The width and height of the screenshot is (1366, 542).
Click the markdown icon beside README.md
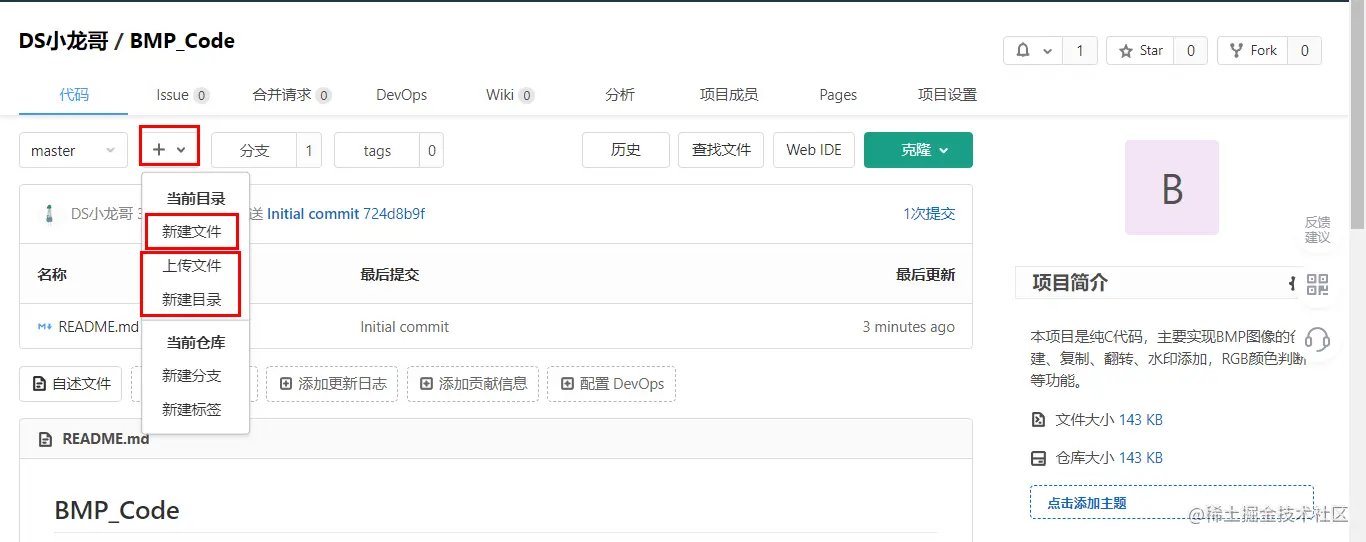(45, 326)
